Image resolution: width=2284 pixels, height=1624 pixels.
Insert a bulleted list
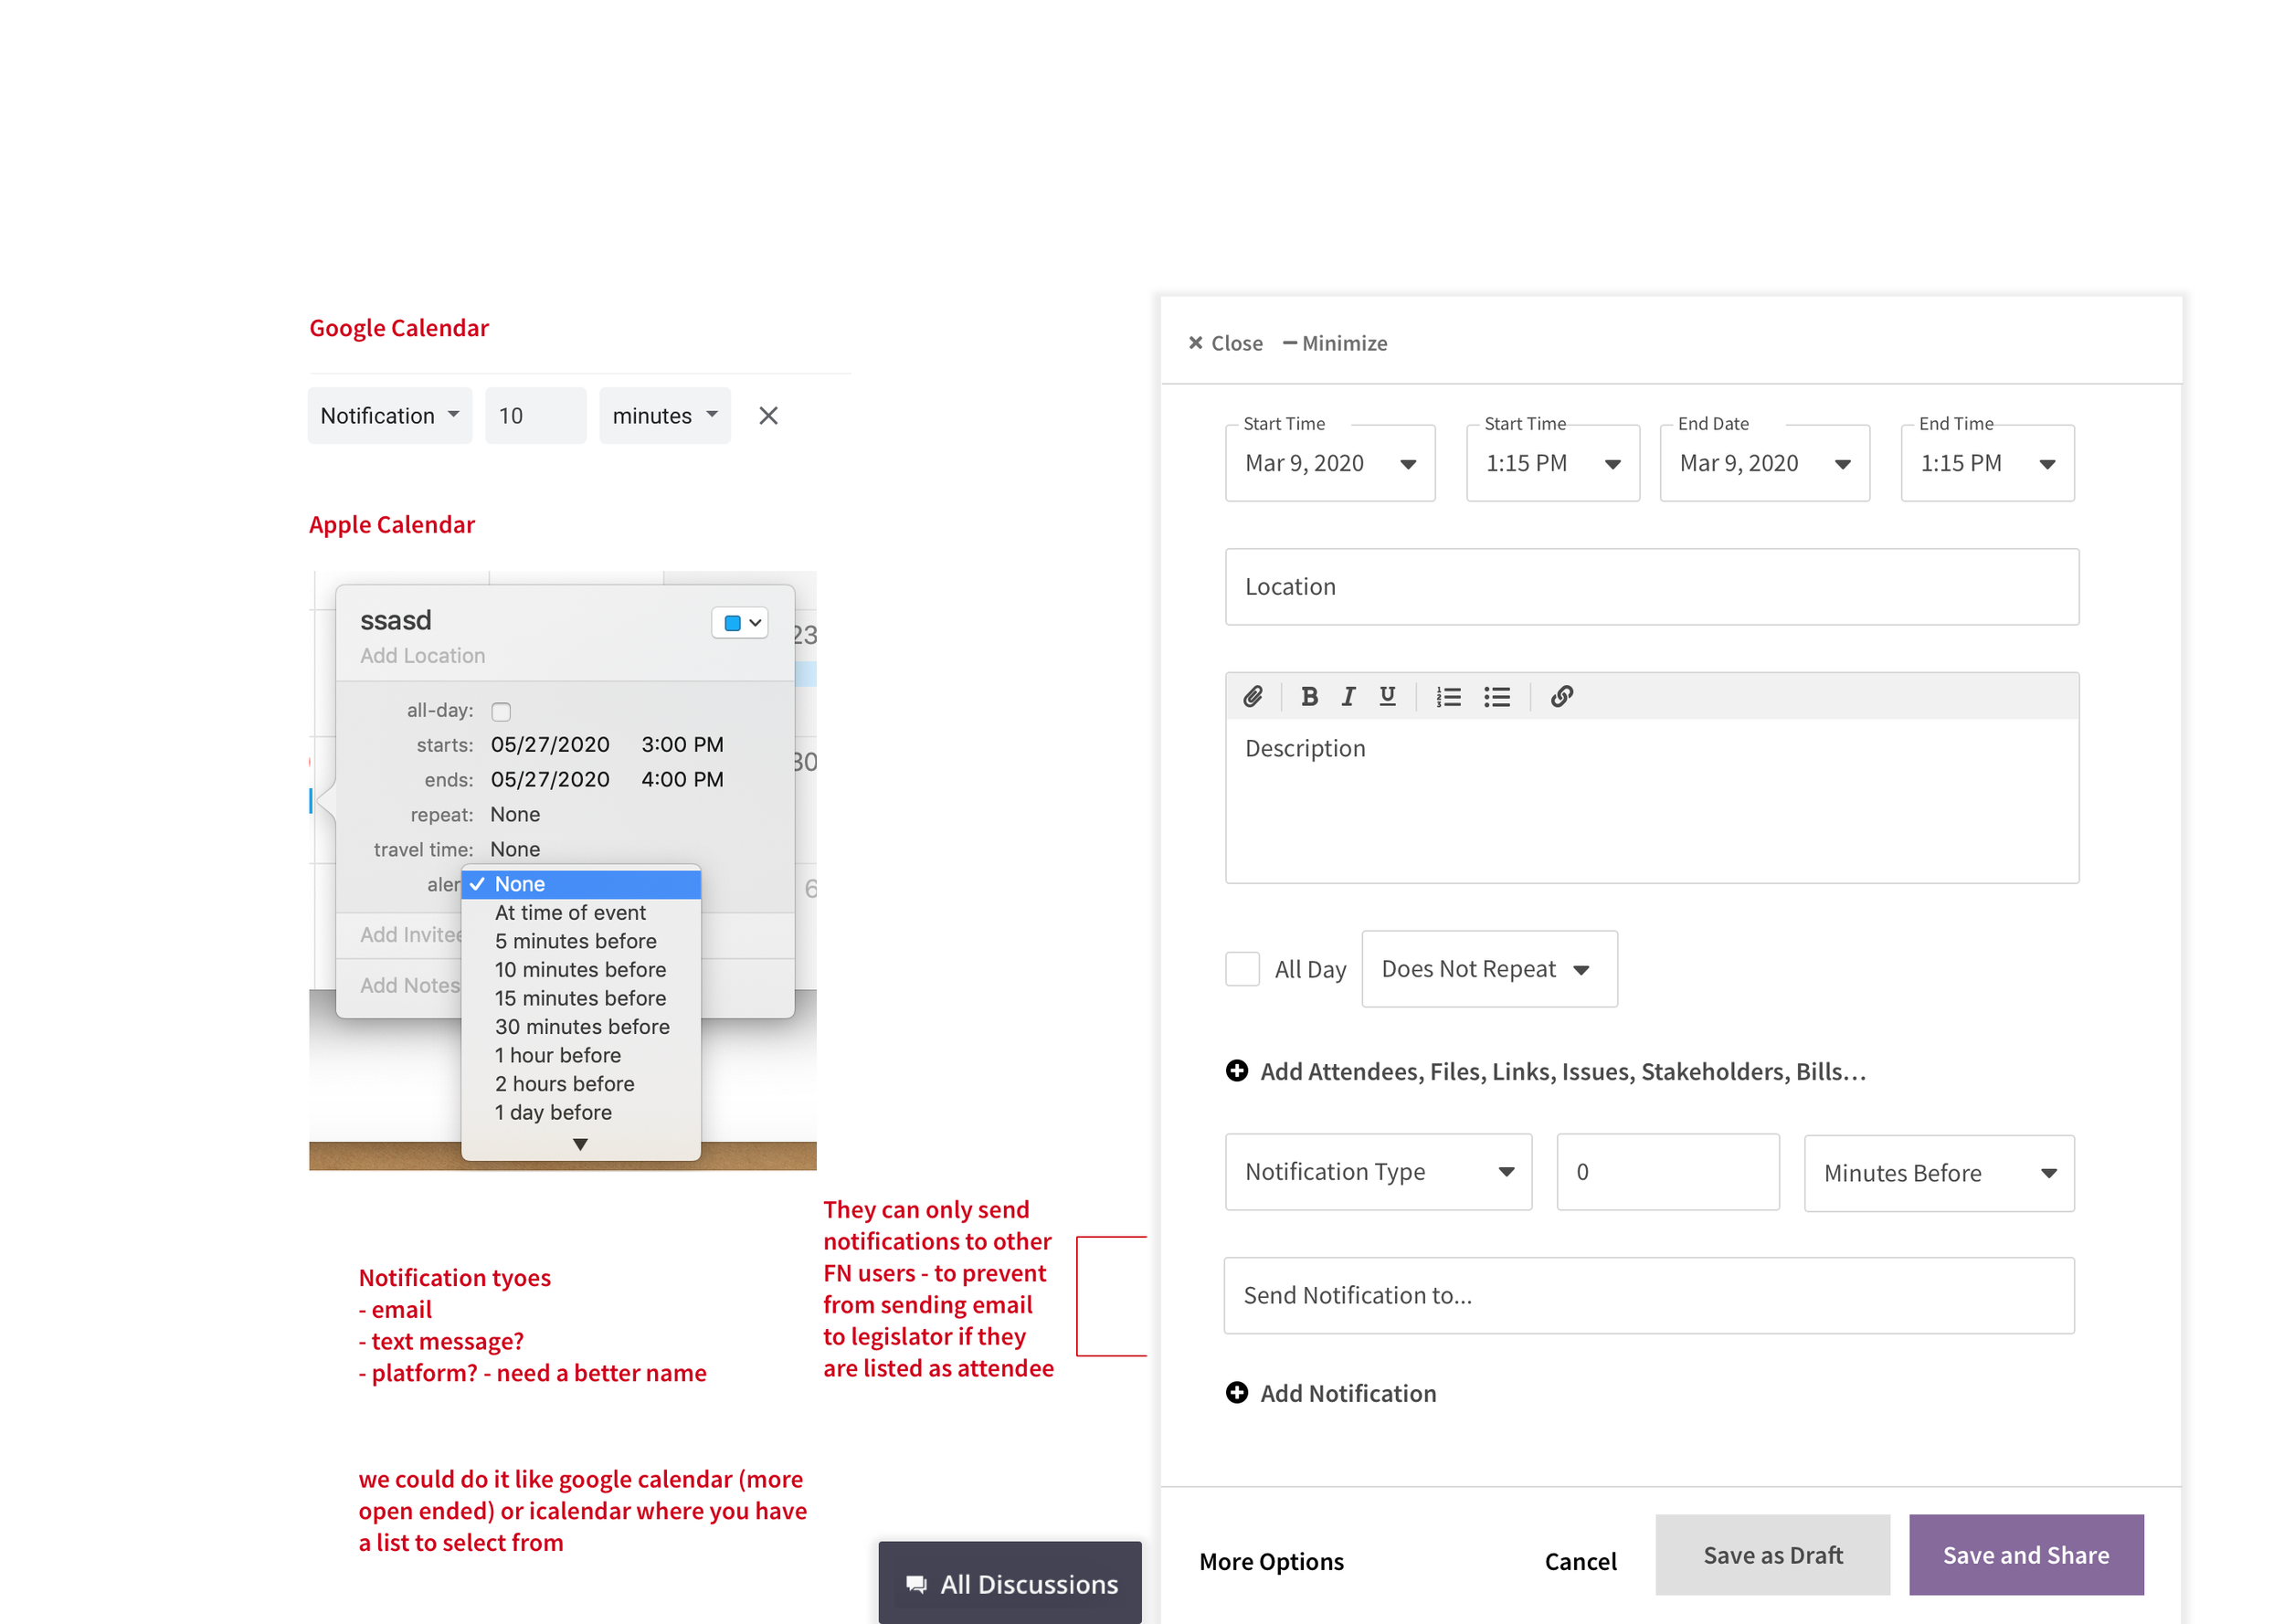pyautogui.click(x=1497, y=696)
